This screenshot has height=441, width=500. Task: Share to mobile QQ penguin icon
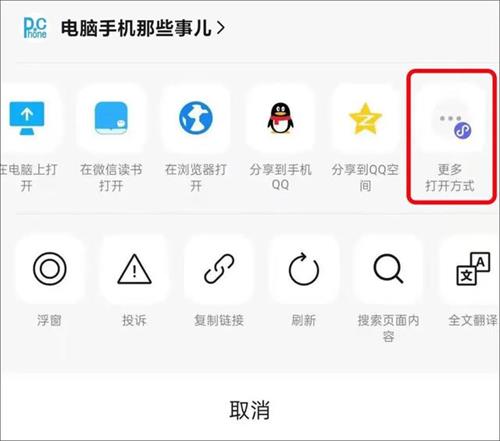pos(280,119)
